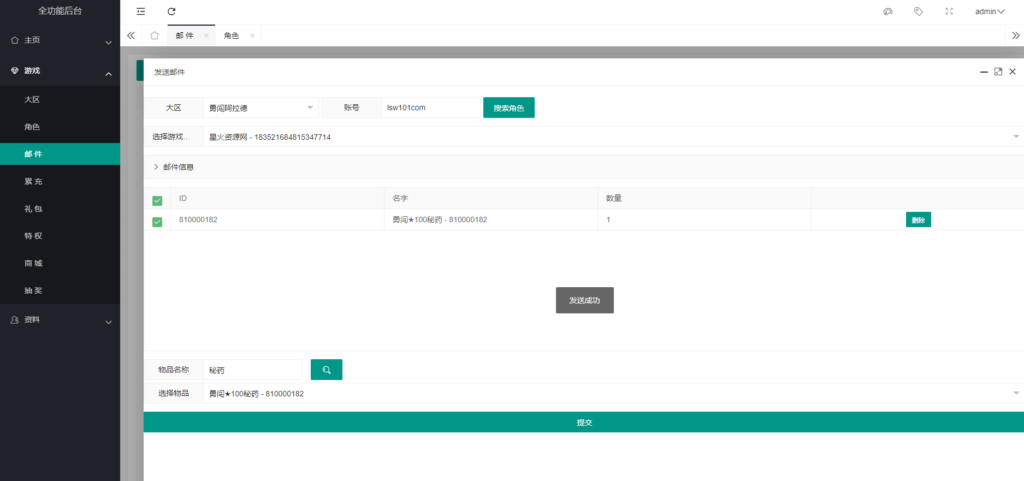Click the home tab icon
The width and height of the screenshot is (1024, 481).
pos(154,35)
